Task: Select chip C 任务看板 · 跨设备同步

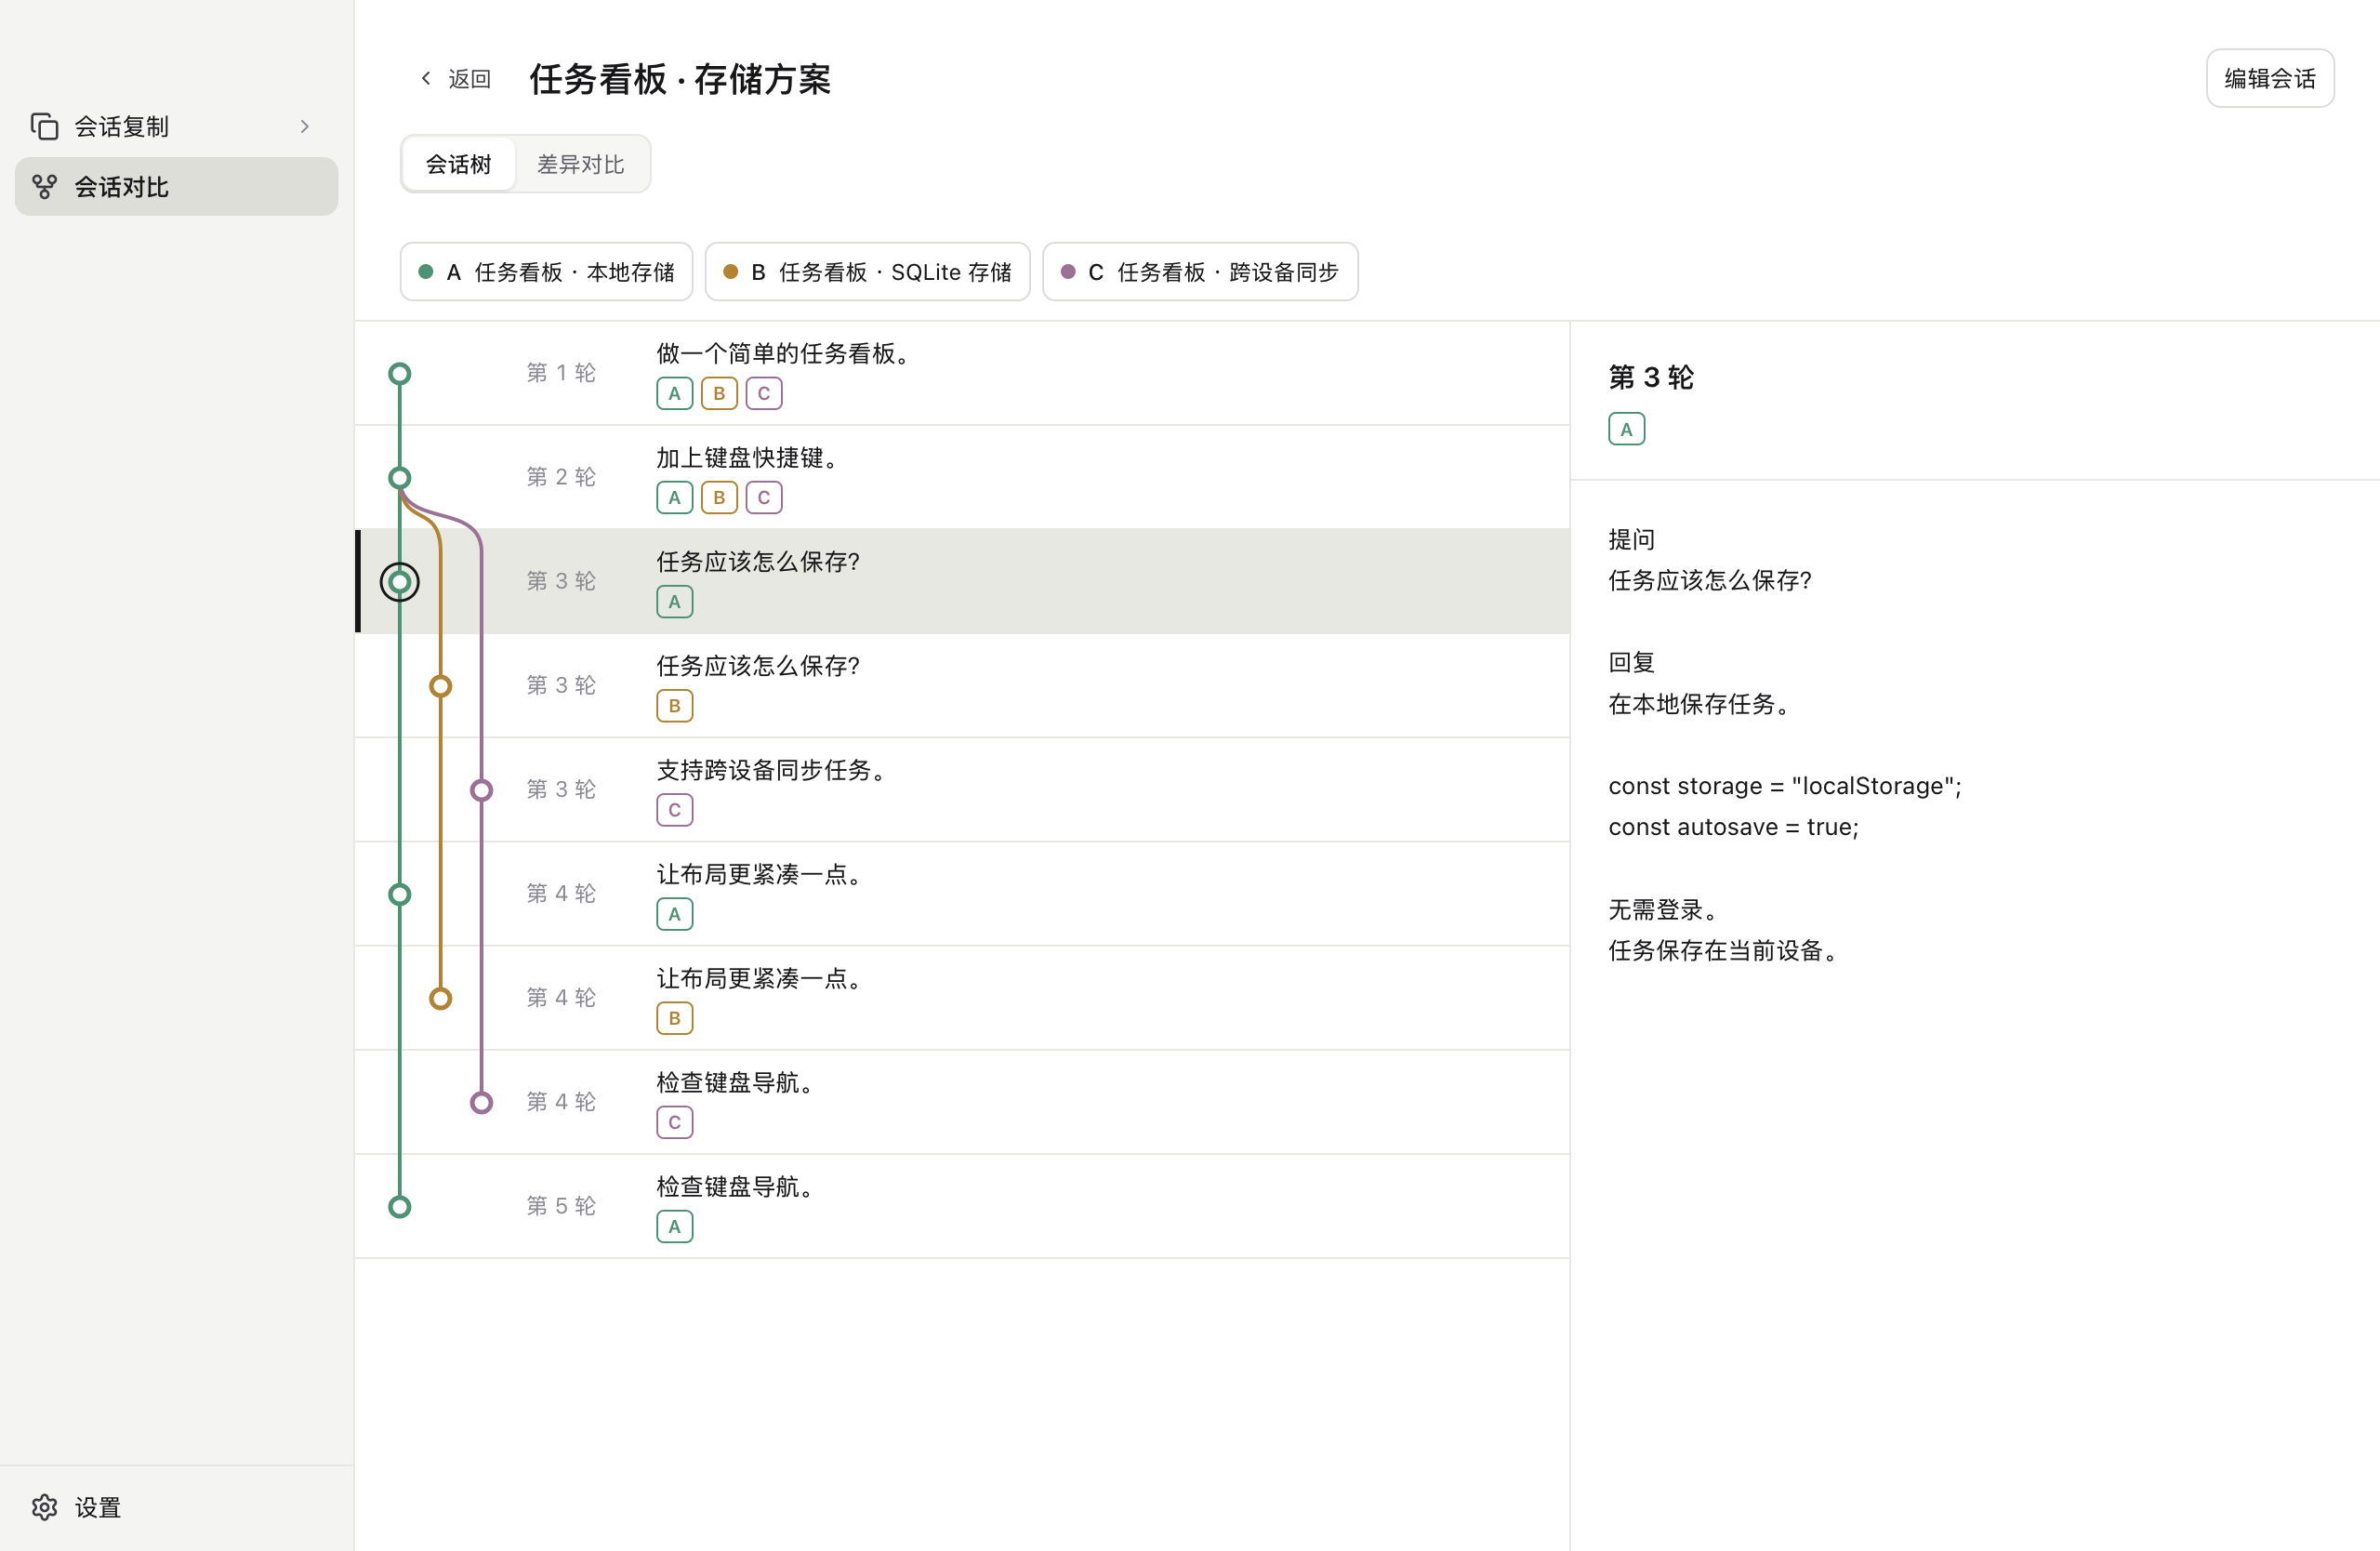Action: (1200, 272)
